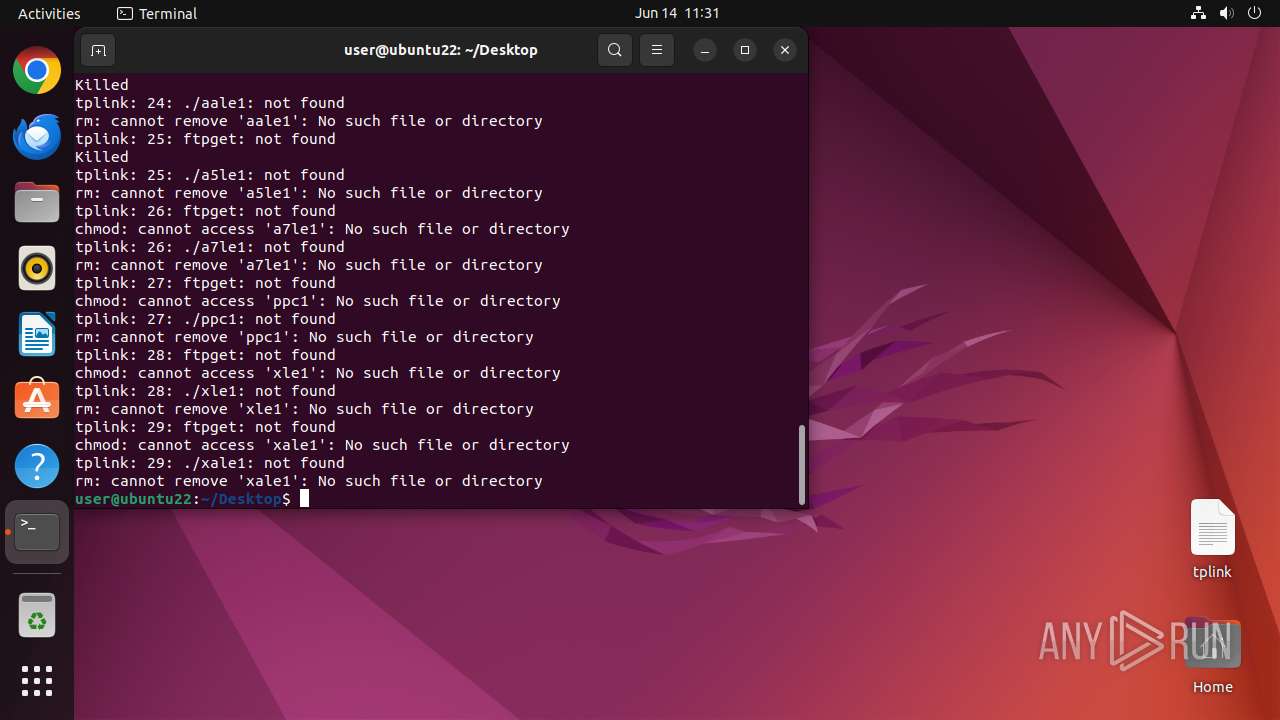Image resolution: width=1280 pixels, height=720 pixels.
Task: Click line "rm: cannot remove 'a5le1'"
Action: (x=309, y=193)
